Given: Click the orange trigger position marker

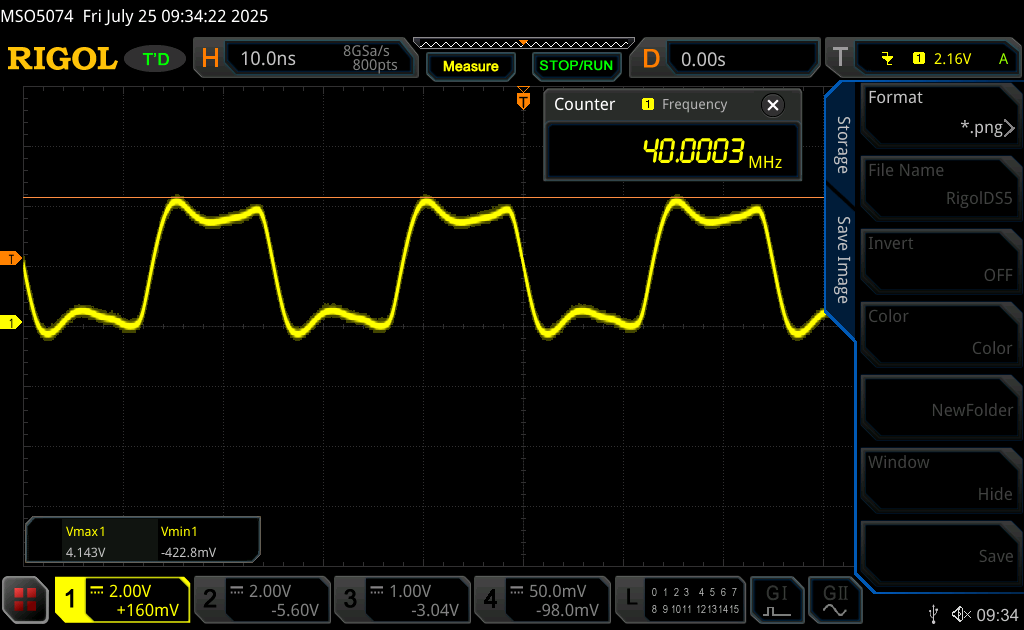Looking at the screenshot, I should point(523,99).
